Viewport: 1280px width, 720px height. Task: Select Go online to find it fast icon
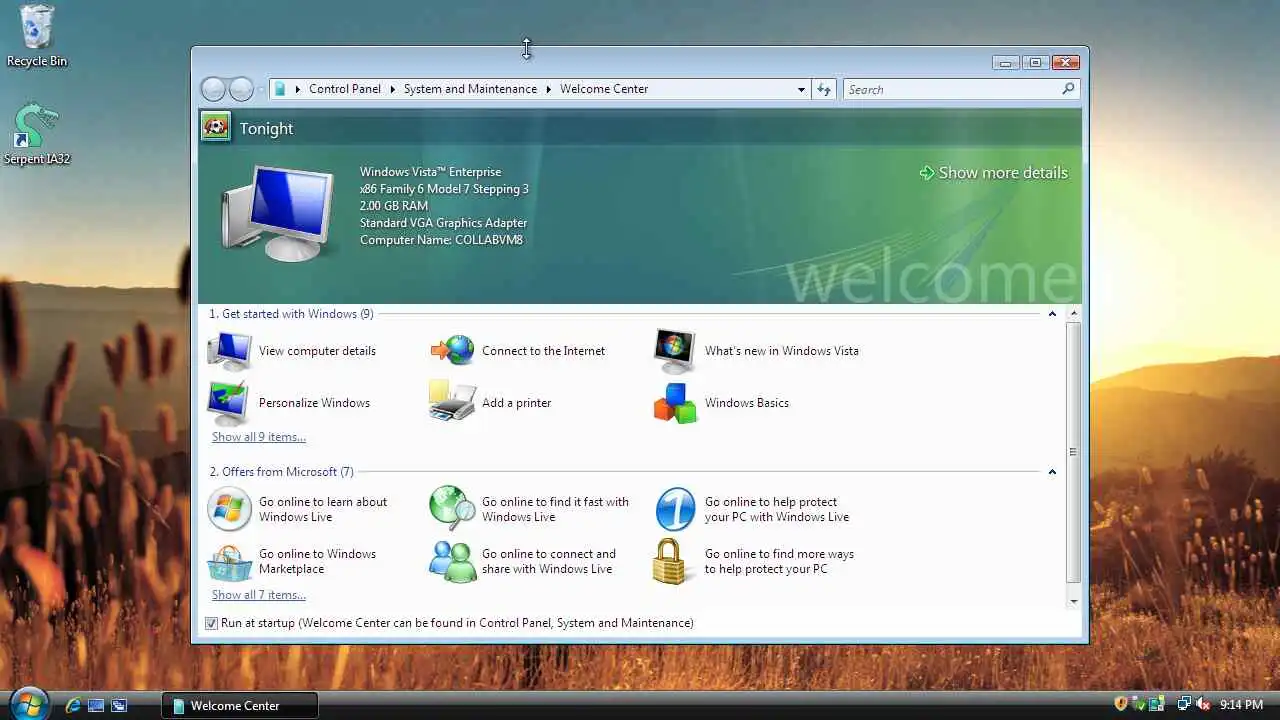point(453,509)
